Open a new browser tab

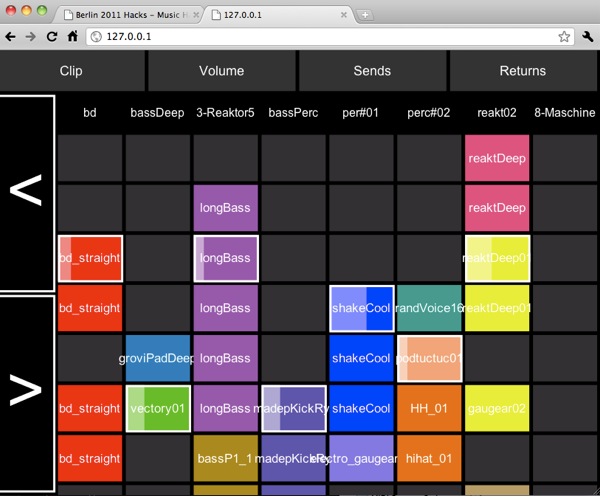tap(365, 15)
